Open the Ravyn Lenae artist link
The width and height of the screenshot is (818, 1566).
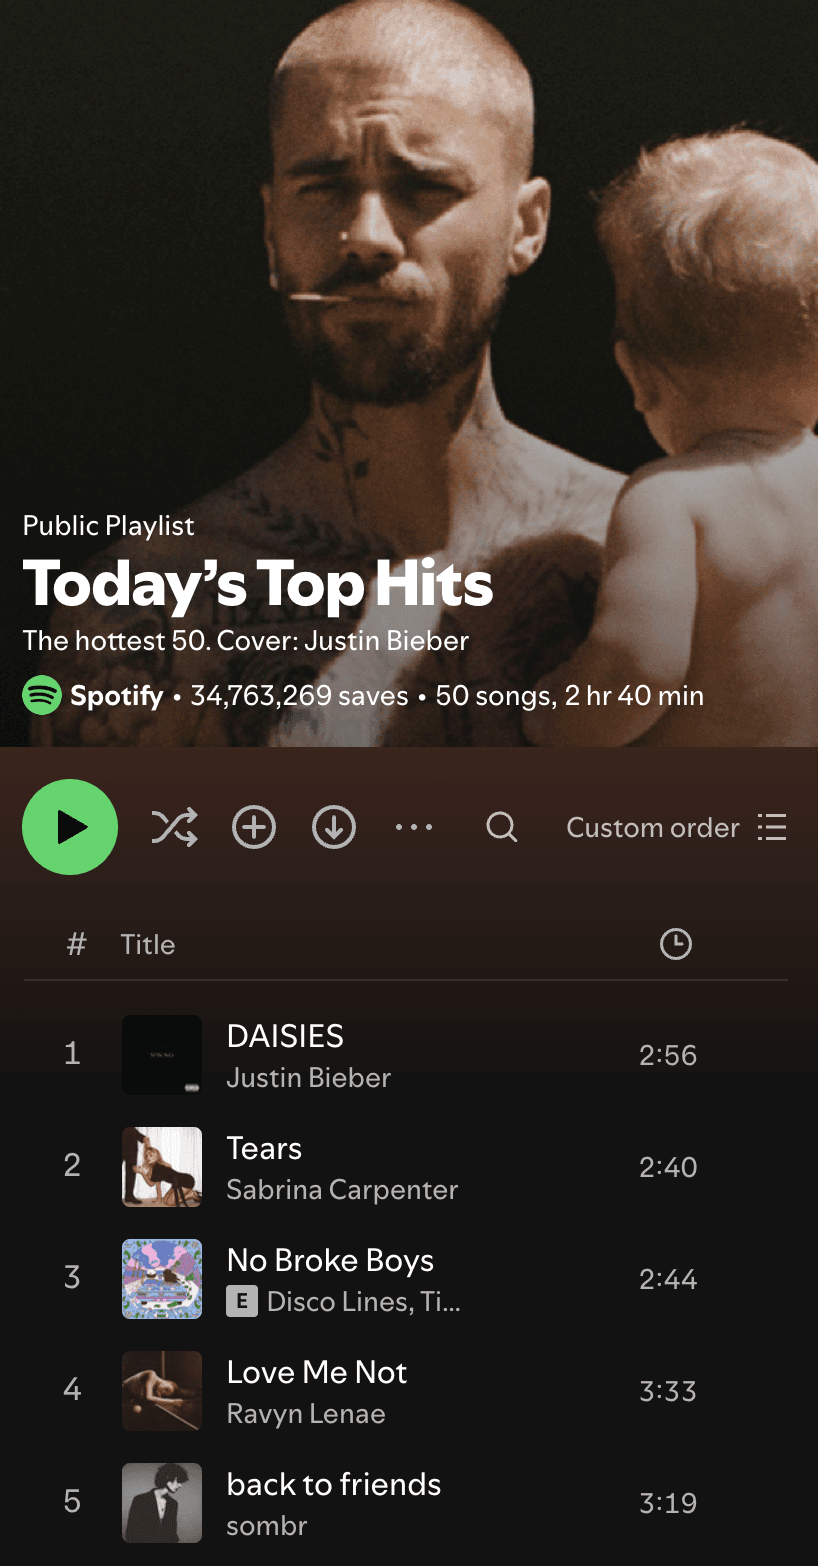click(306, 1414)
